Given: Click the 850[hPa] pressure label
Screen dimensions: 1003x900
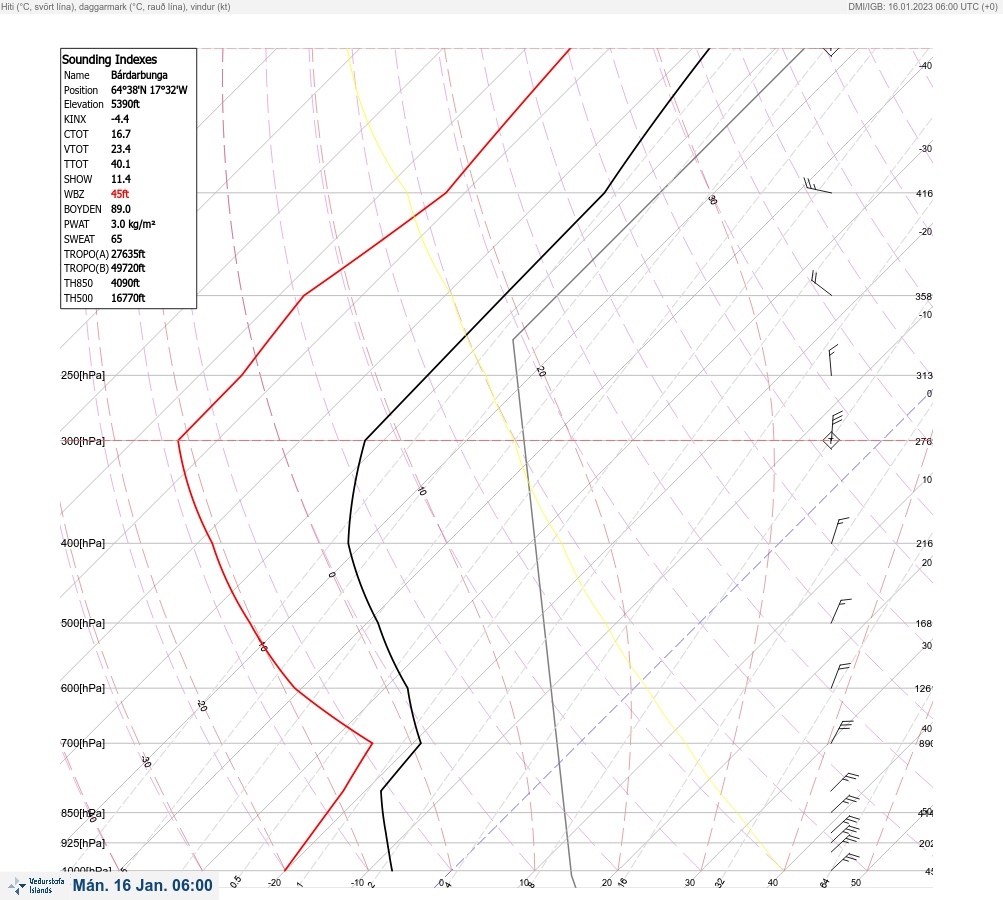Looking at the screenshot, I should (83, 813).
